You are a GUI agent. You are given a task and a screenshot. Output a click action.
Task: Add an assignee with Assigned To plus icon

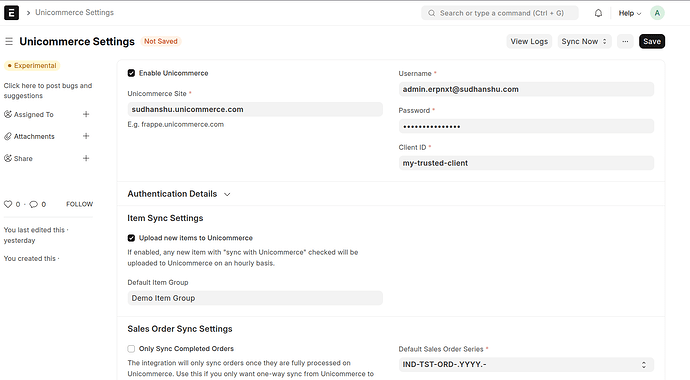[86, 114]
